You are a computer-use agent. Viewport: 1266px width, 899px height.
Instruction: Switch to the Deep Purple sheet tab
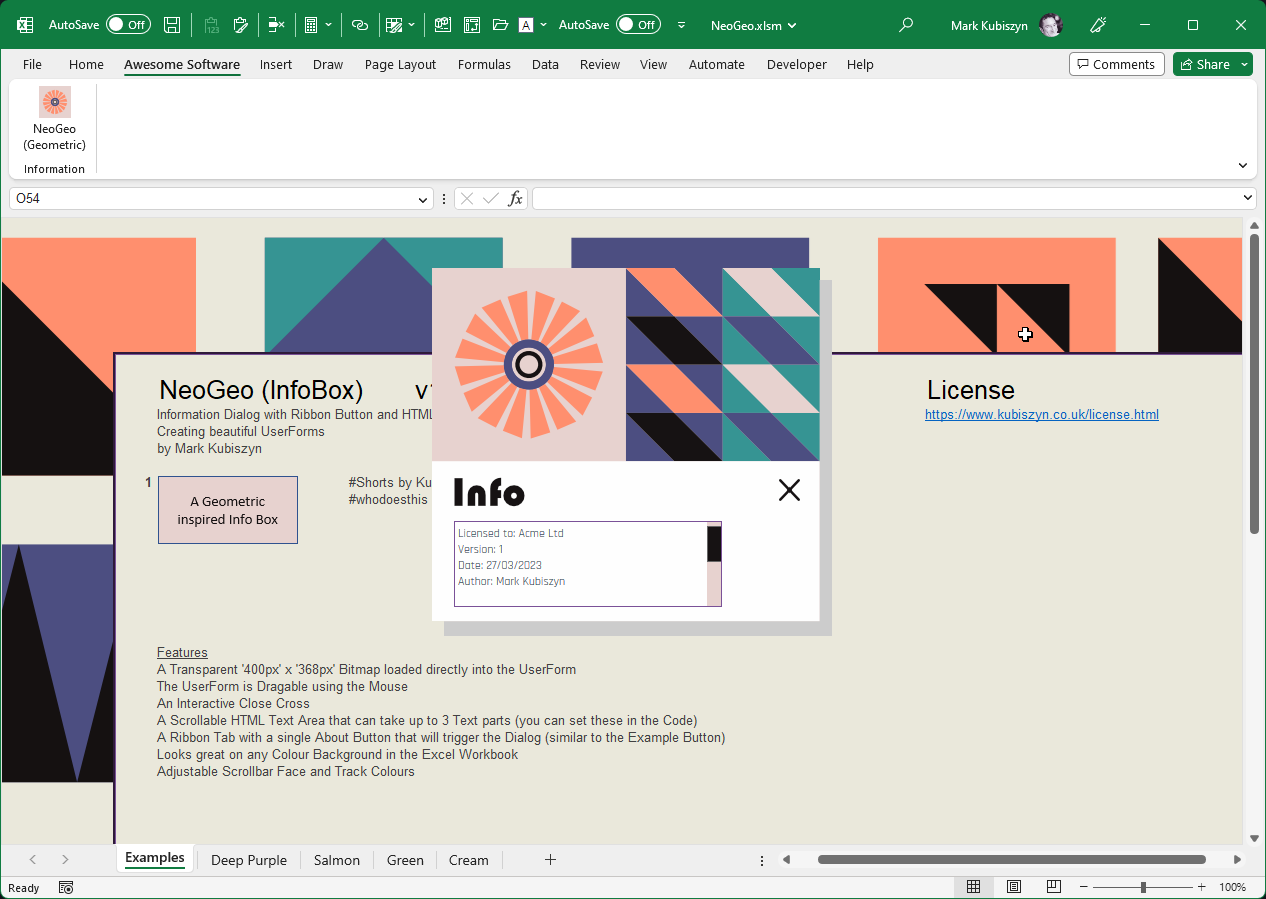pyautogui.click(x=248, y=860)
